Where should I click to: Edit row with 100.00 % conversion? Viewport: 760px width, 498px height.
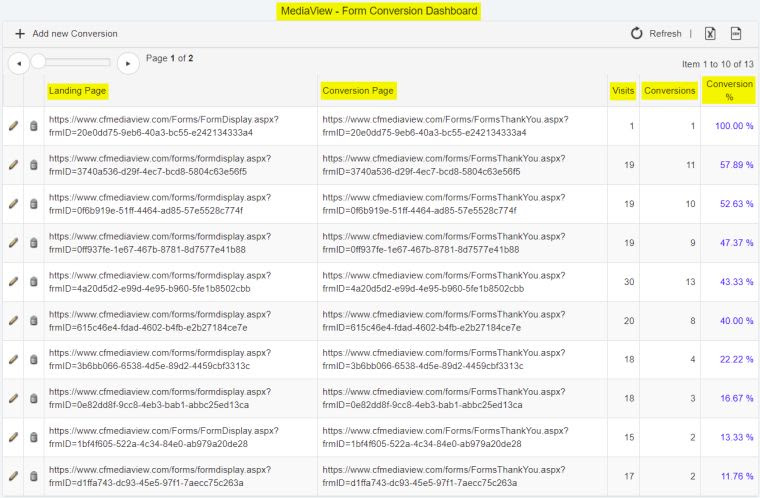click(x=14, y=126)
